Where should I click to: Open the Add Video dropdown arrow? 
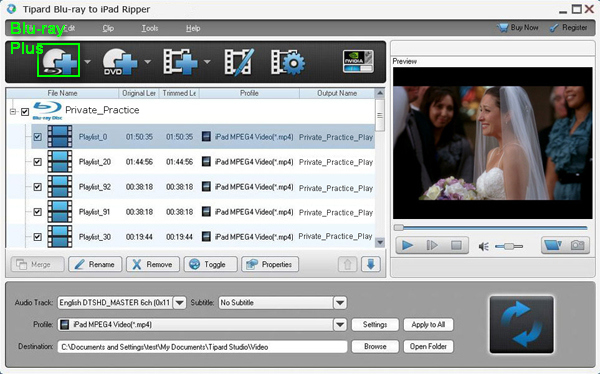(207, 61)
